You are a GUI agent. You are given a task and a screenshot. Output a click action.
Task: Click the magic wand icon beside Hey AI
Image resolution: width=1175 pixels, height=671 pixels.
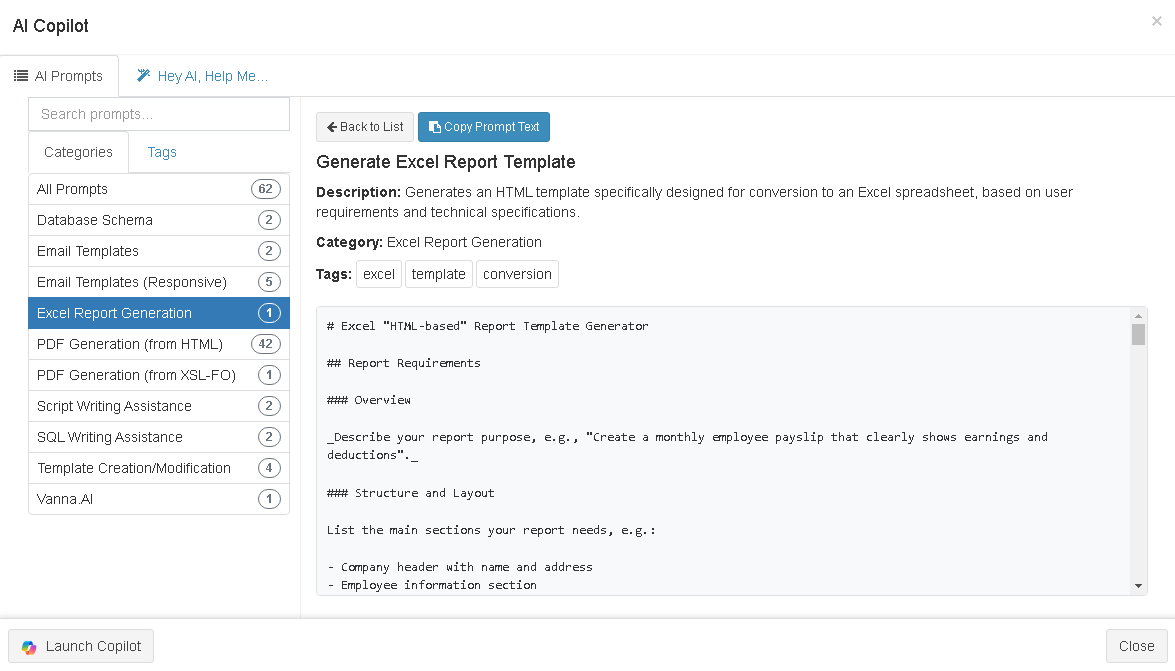click(x=144, y=76)
